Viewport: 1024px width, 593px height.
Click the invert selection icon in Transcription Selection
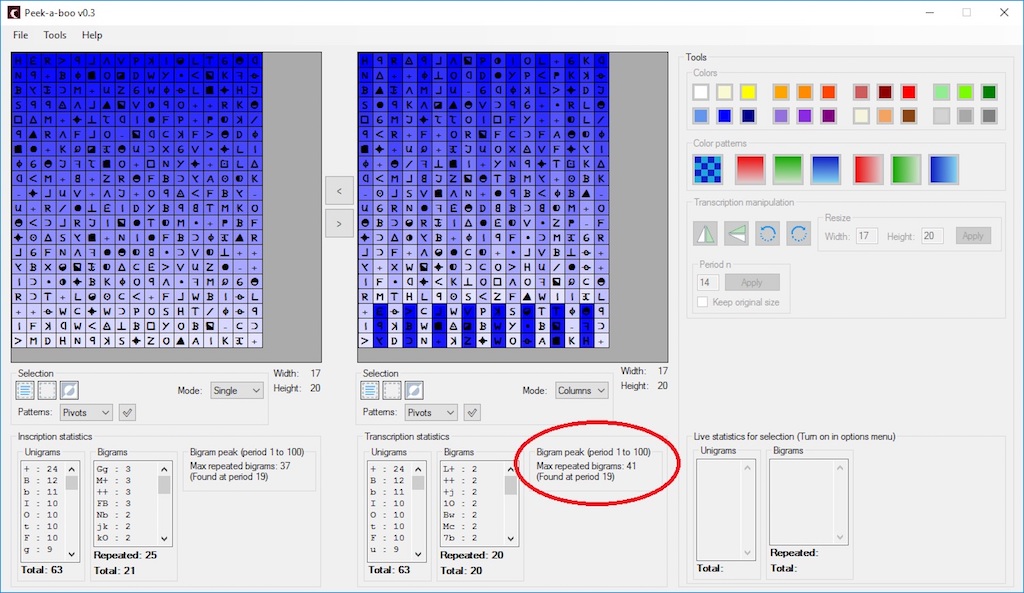414,391
